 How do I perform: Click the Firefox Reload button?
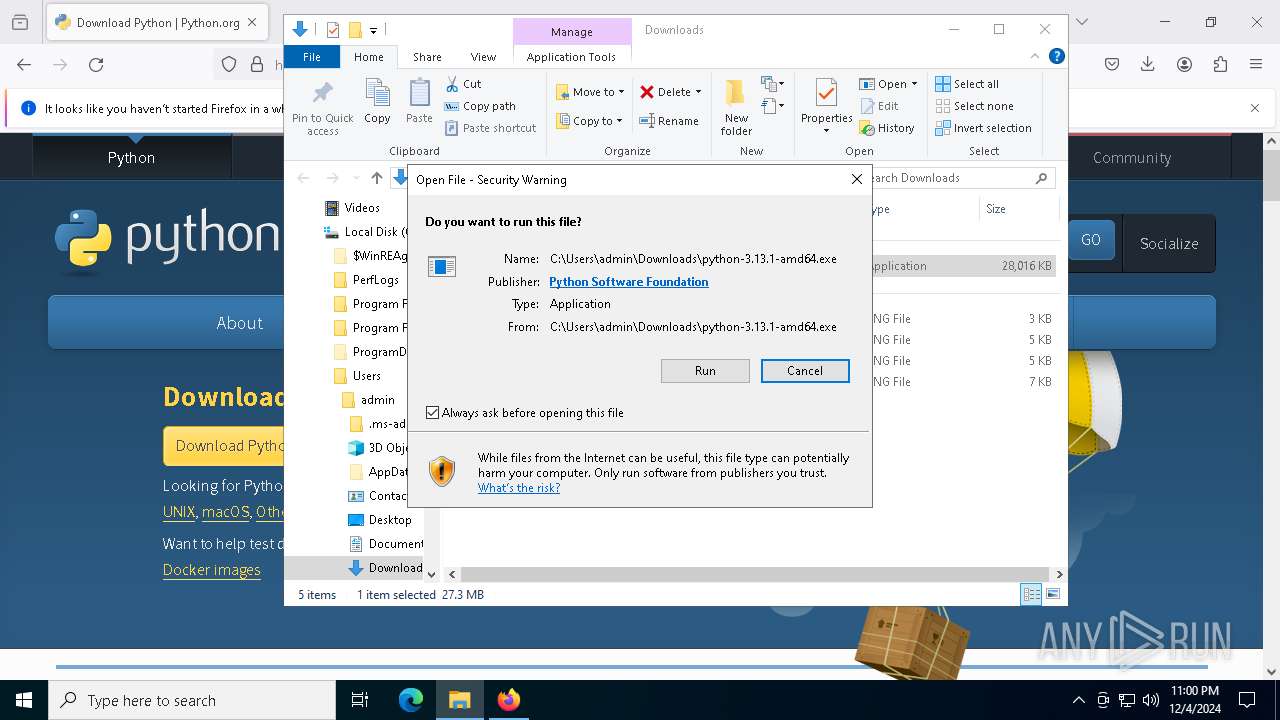click(x=96, y=65)
